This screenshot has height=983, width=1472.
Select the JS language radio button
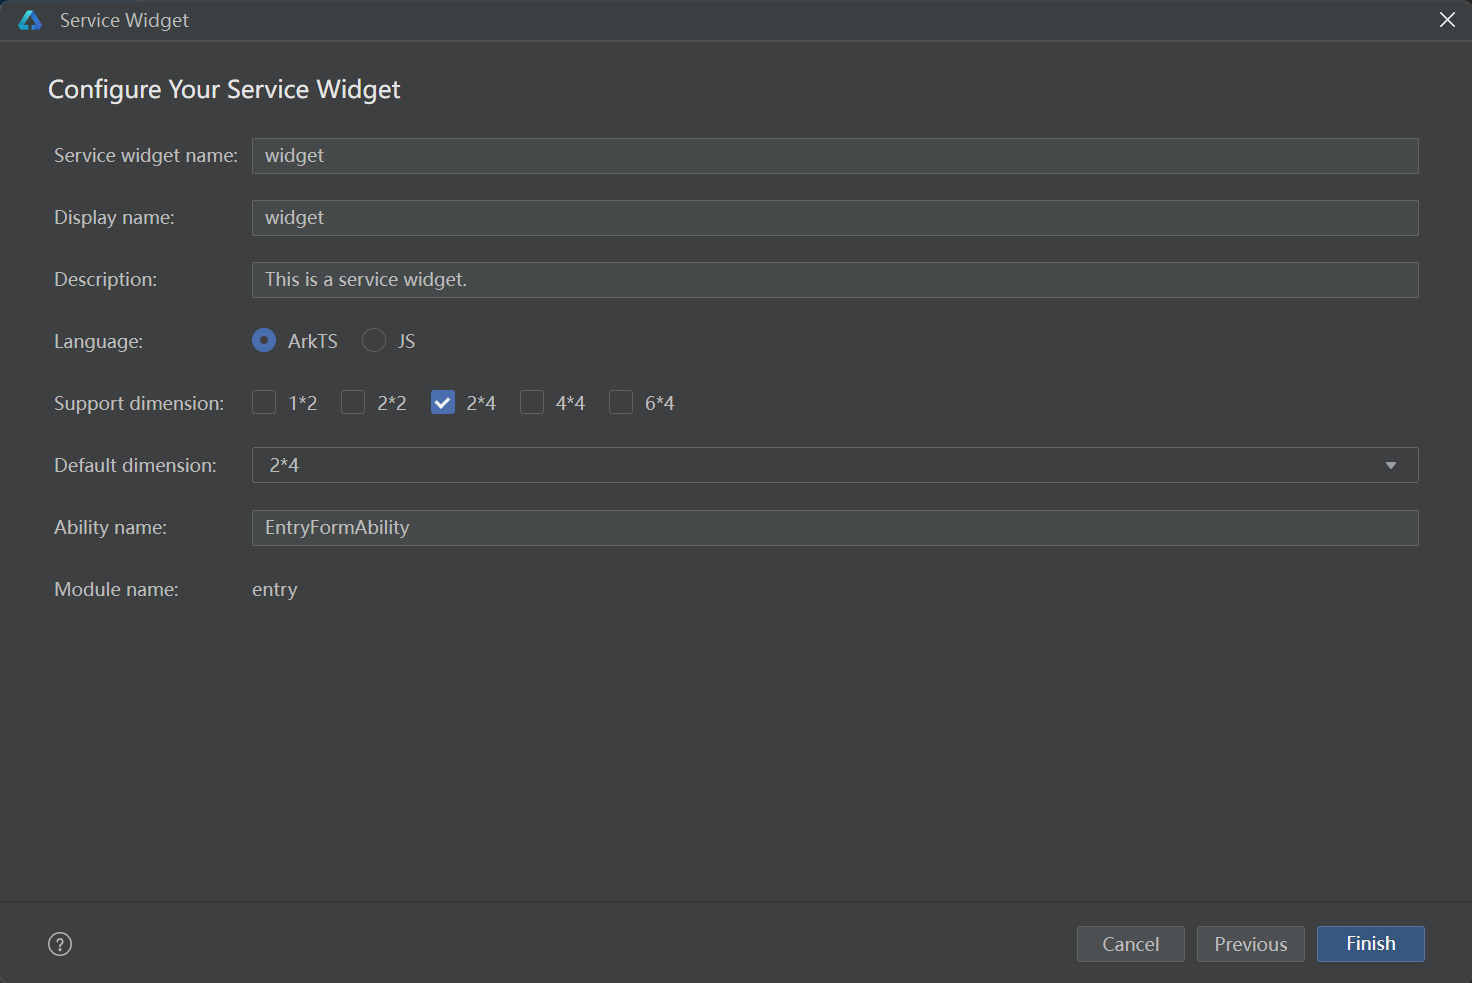[374, 341]
